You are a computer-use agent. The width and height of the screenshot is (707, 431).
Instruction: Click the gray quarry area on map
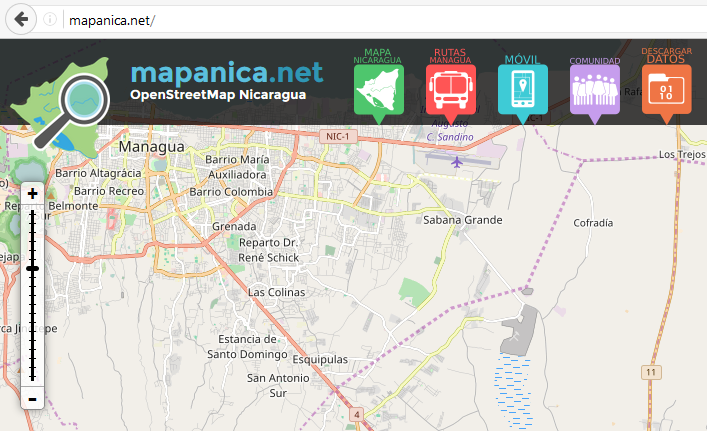pos(519,330)
